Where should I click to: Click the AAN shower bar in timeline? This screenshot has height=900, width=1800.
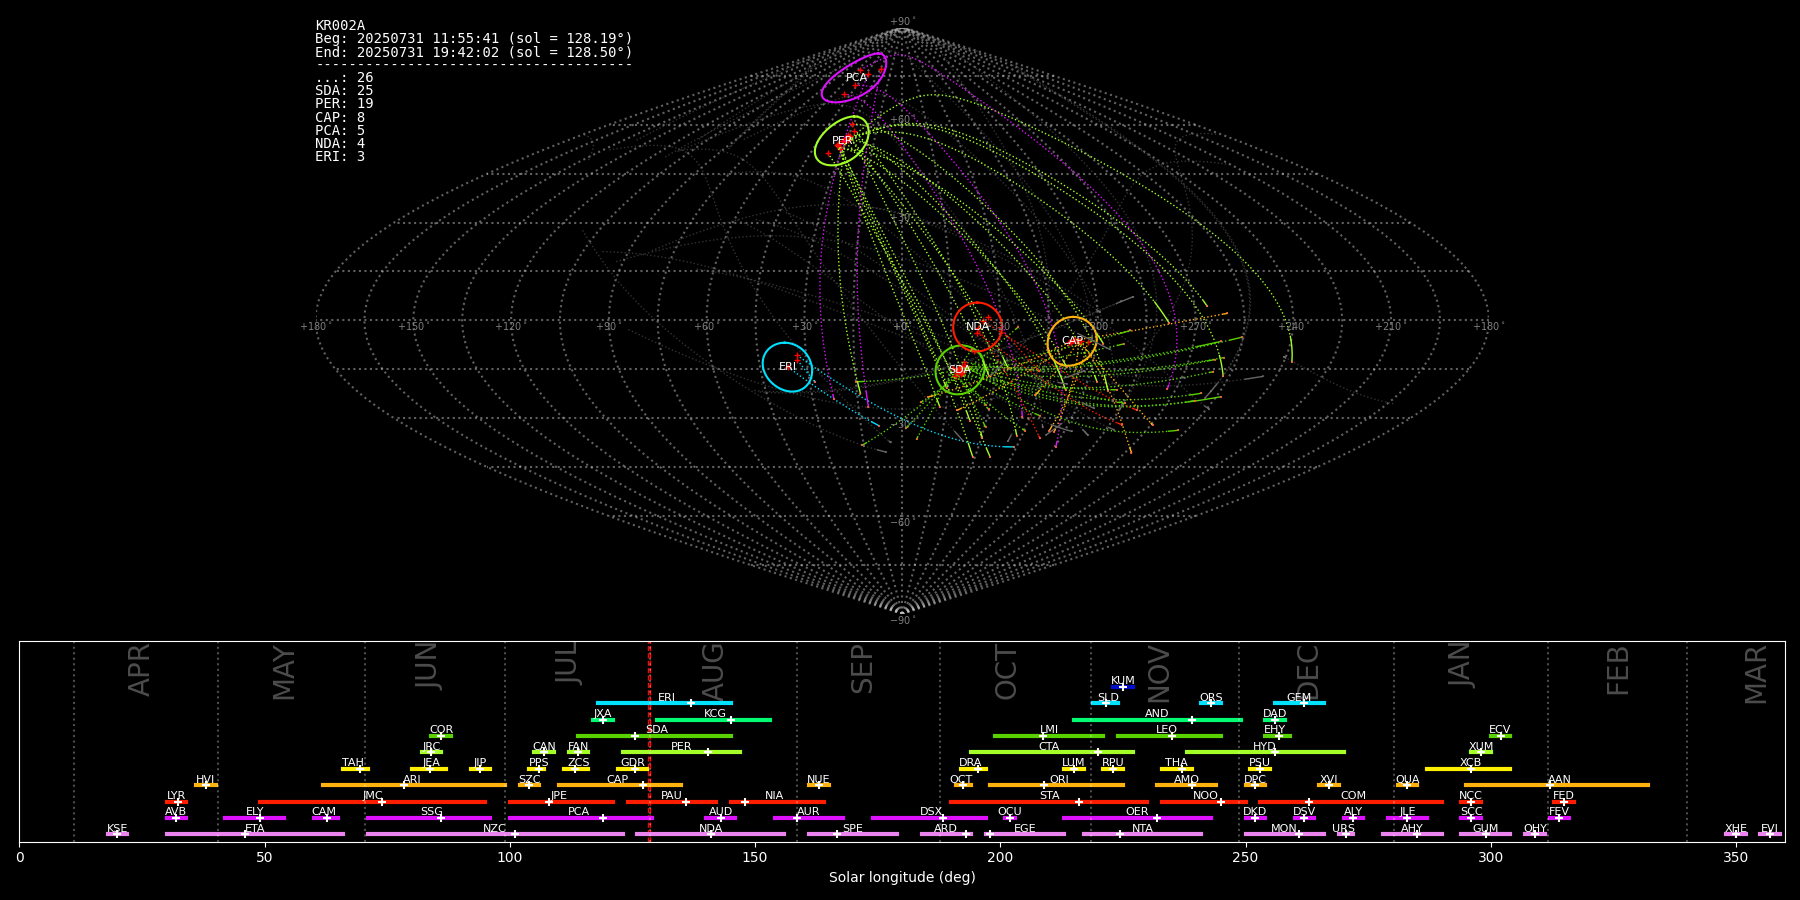pos(1557,785)
